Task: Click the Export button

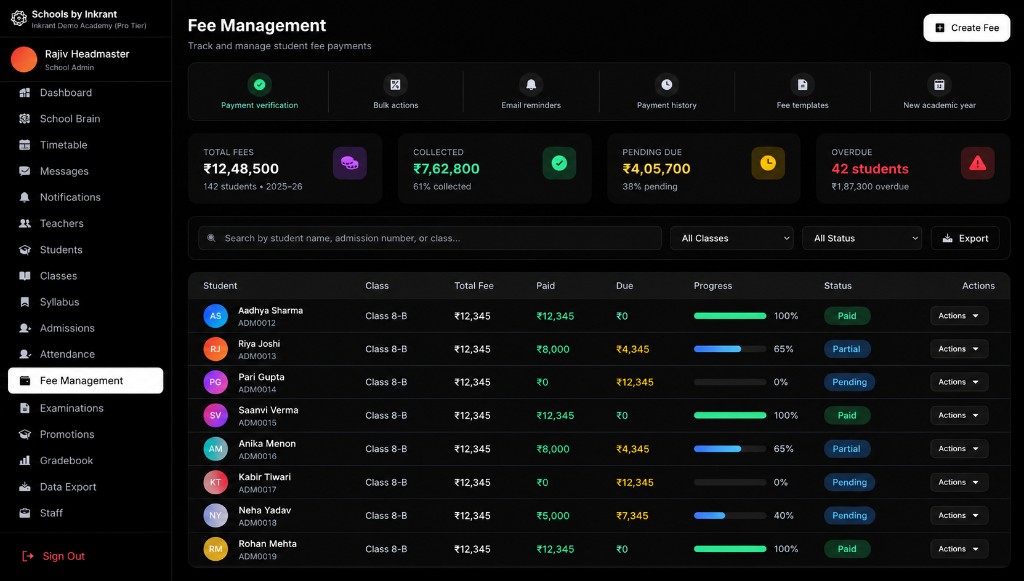Action: [965, 238]
